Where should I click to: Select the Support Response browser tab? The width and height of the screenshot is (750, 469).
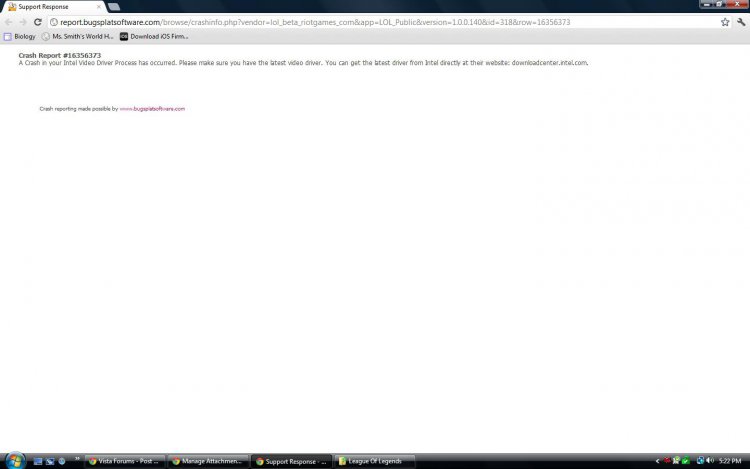[x=53, y=7]
